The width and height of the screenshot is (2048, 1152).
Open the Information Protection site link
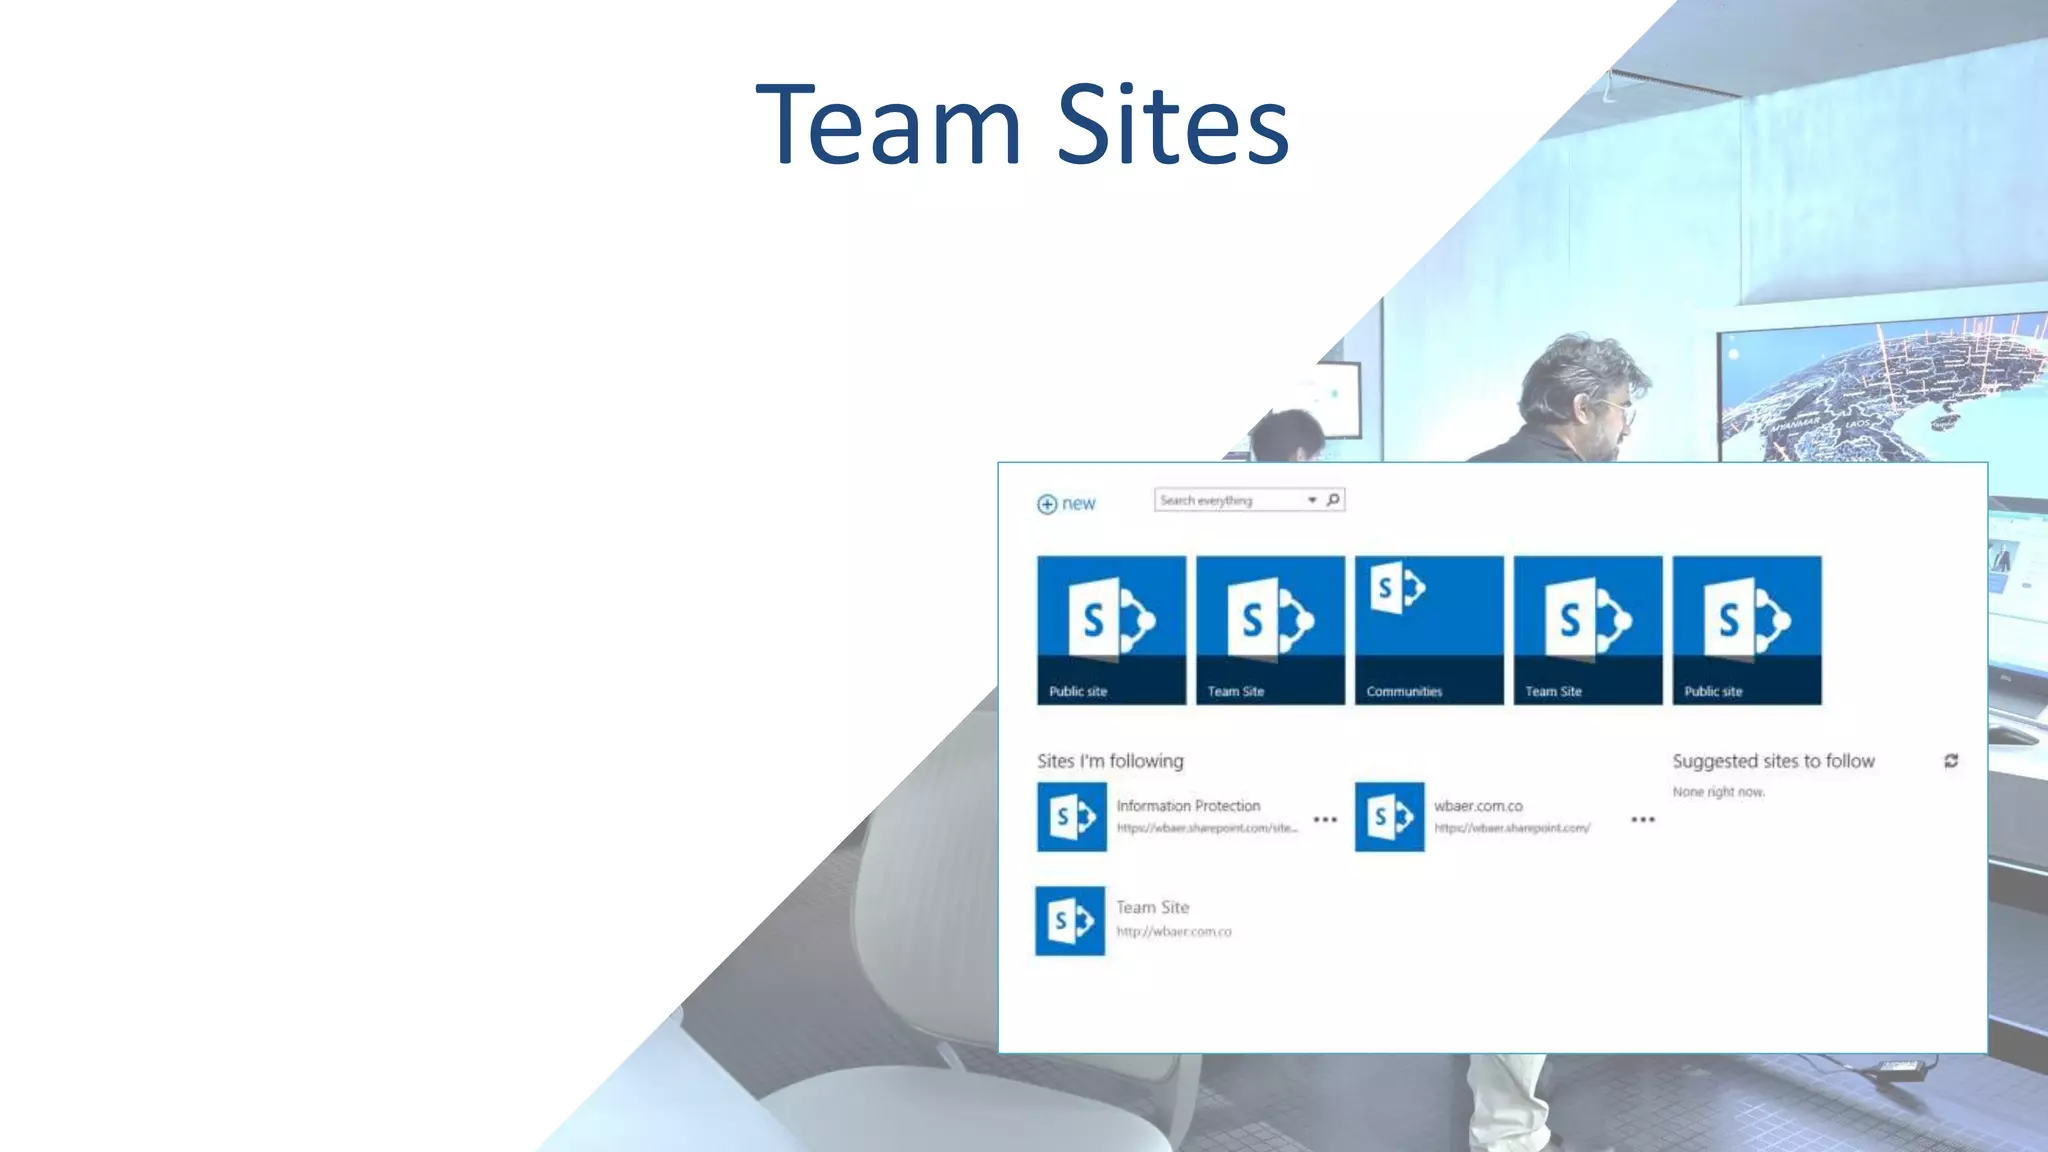click(x=1188, y=806)
